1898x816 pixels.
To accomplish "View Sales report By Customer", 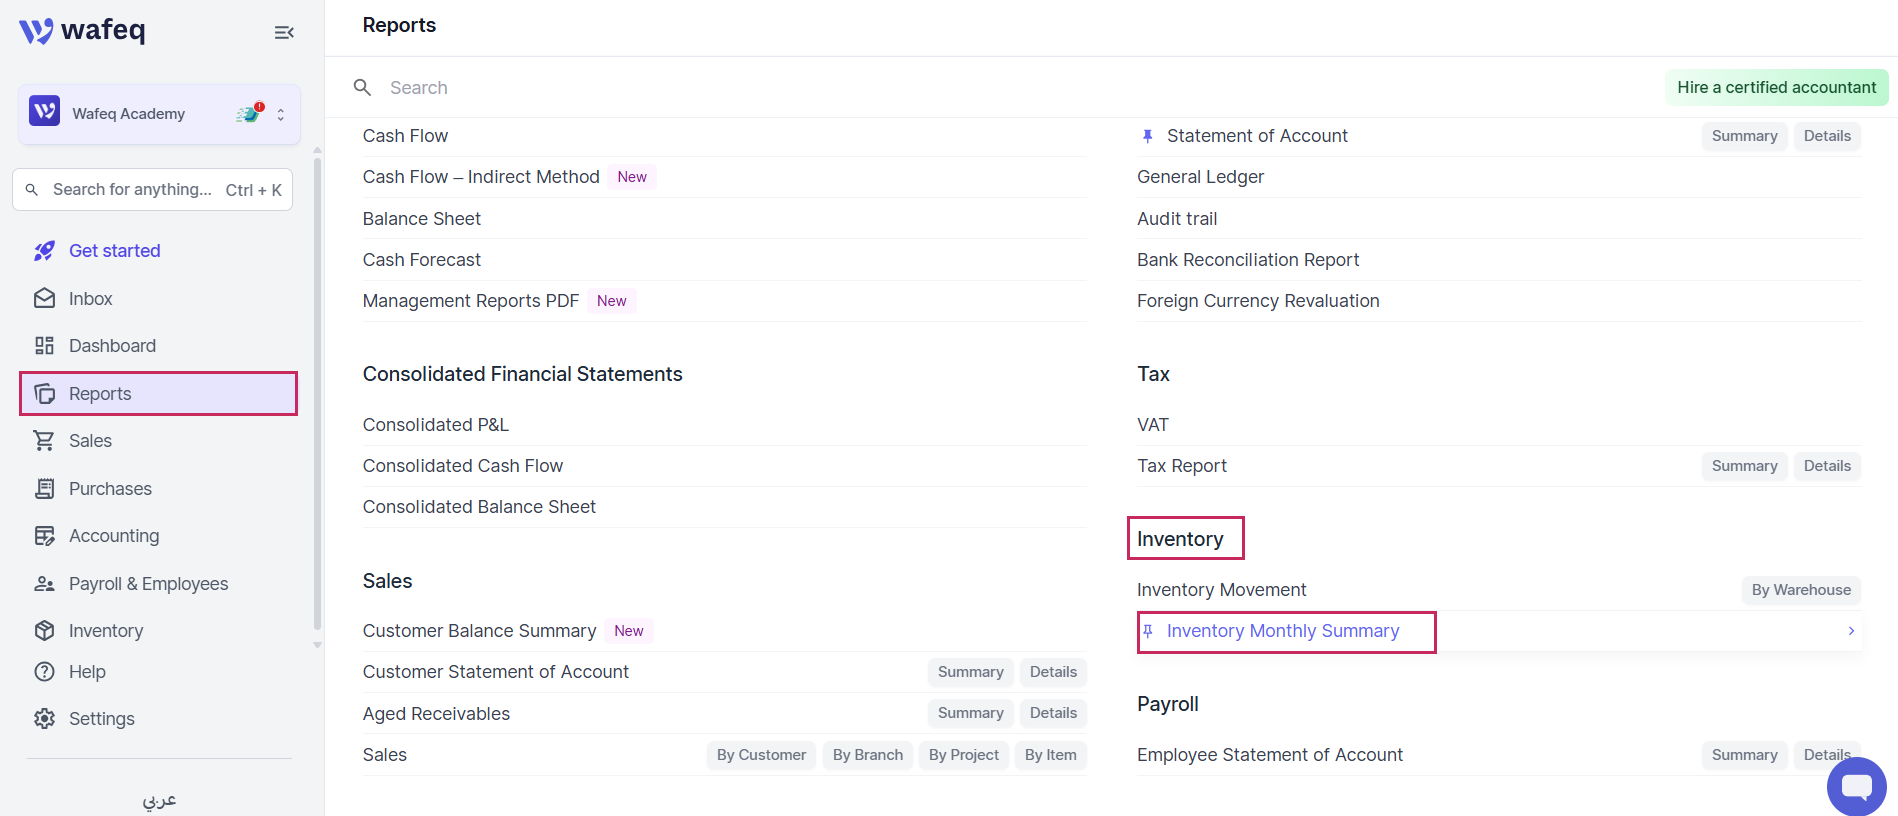I will [x=761, y=755].
